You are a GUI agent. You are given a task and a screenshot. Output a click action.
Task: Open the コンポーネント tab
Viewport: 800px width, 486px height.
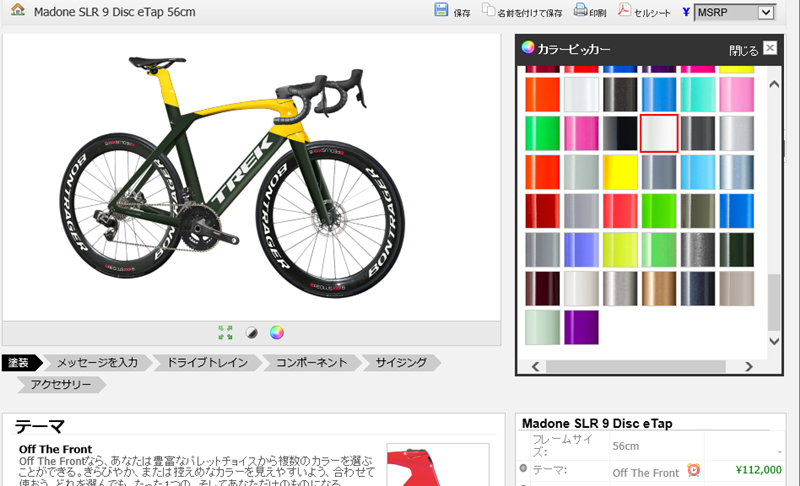coord(311,363)
